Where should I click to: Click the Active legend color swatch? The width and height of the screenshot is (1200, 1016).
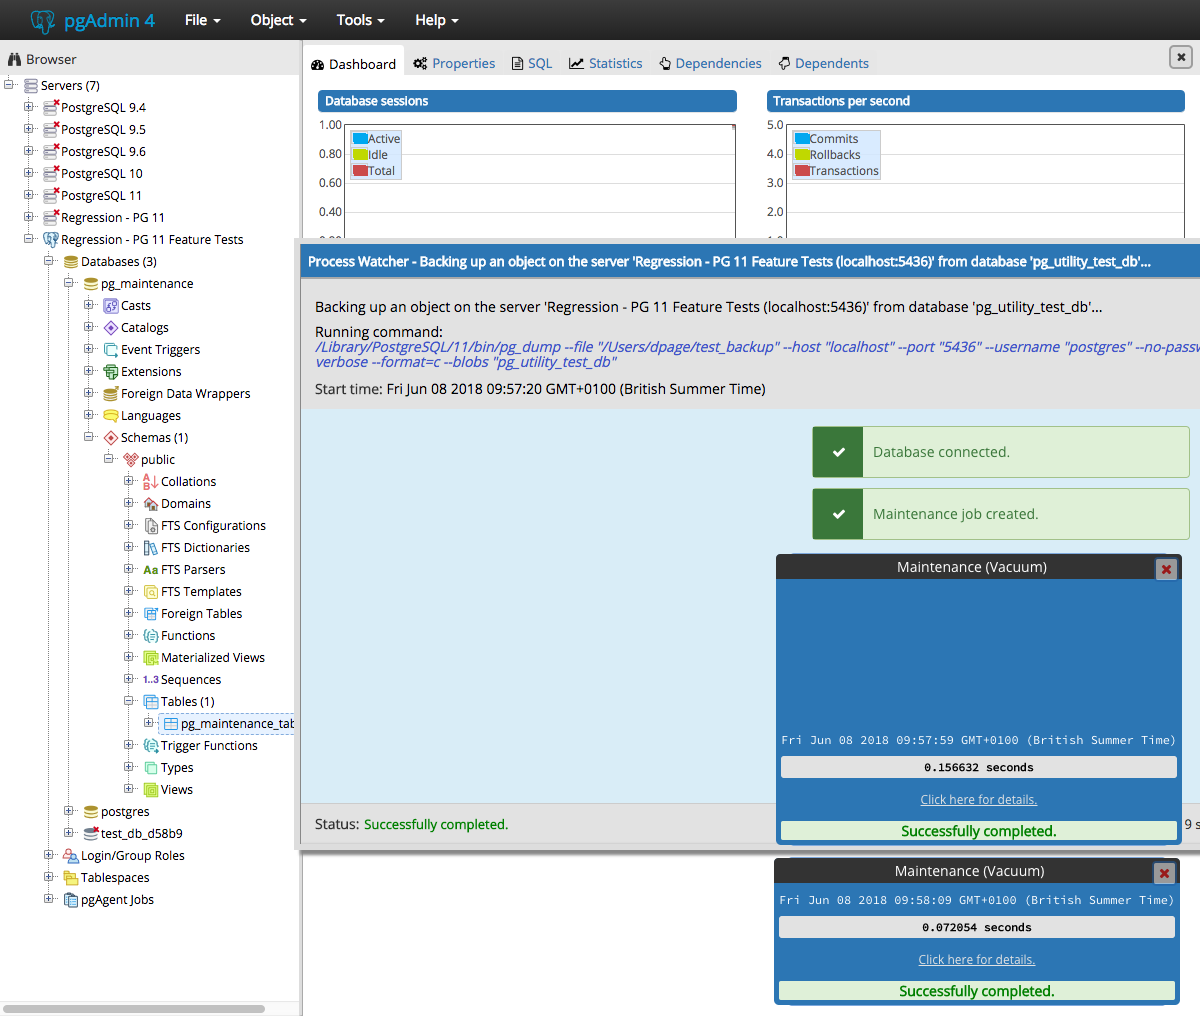(360, 139)
